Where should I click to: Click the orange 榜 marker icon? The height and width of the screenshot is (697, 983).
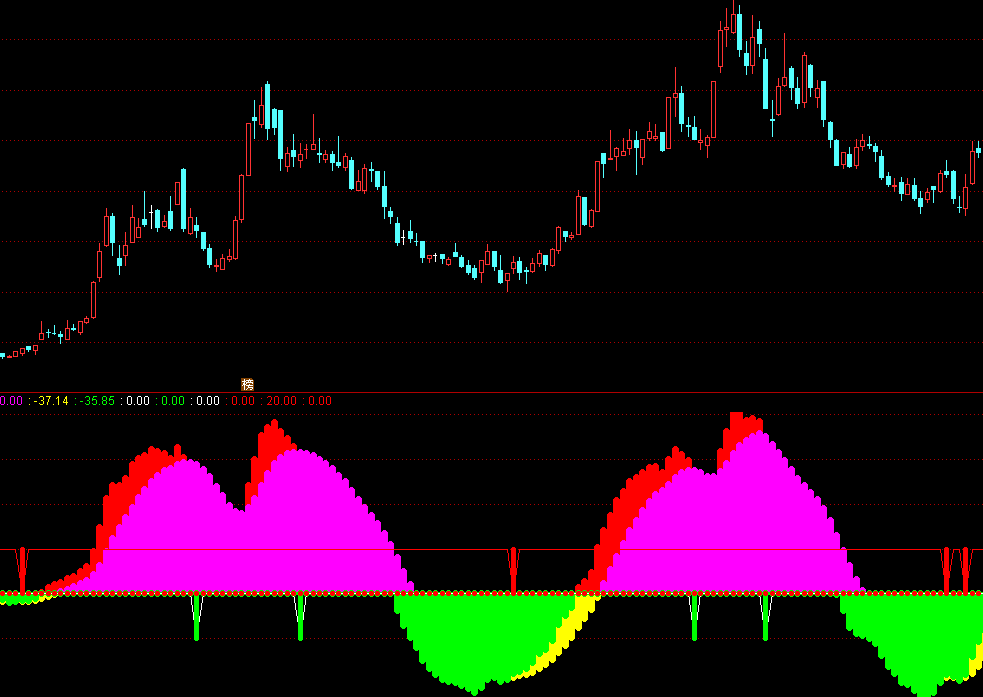pyautogui.click(x=248, y=384)
